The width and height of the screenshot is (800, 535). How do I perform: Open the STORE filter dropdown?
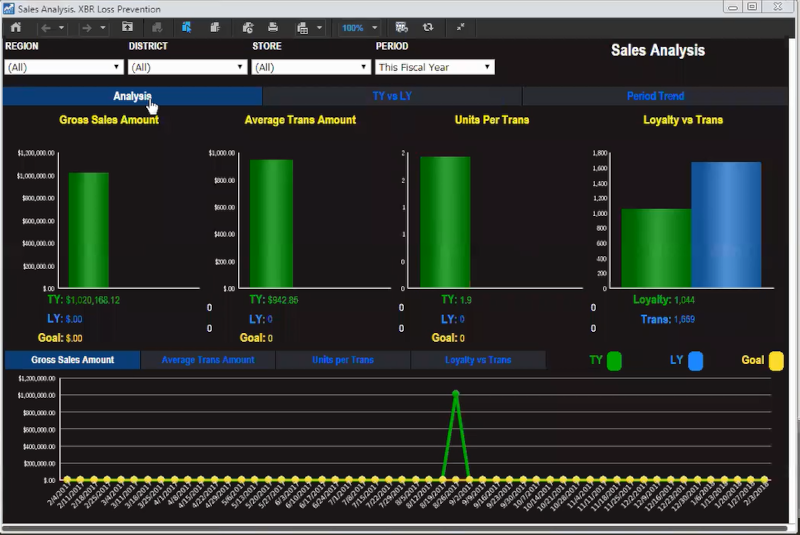[311, 67]
